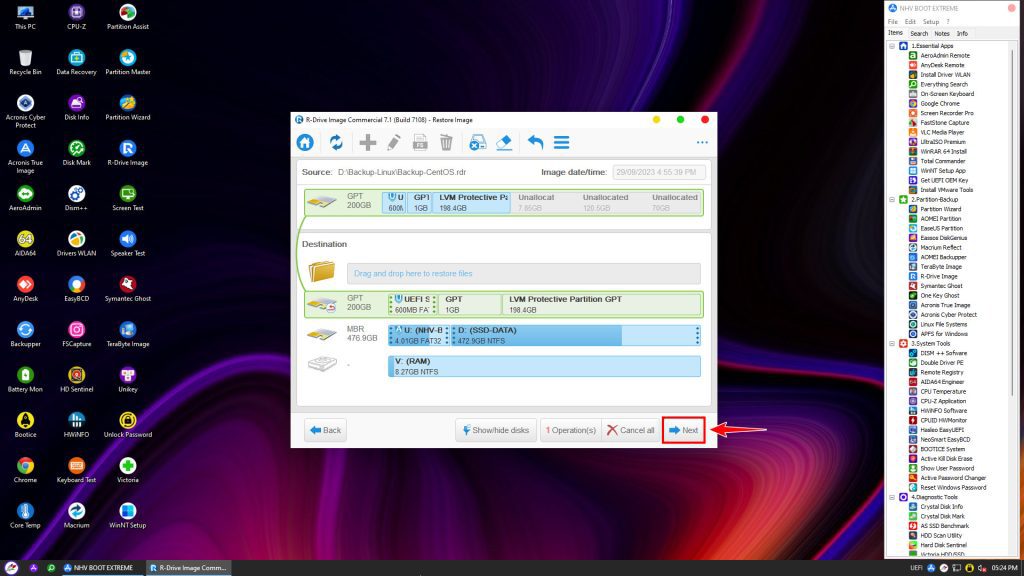
Task: Switch to the Info tab
Action: click(963, 33)
